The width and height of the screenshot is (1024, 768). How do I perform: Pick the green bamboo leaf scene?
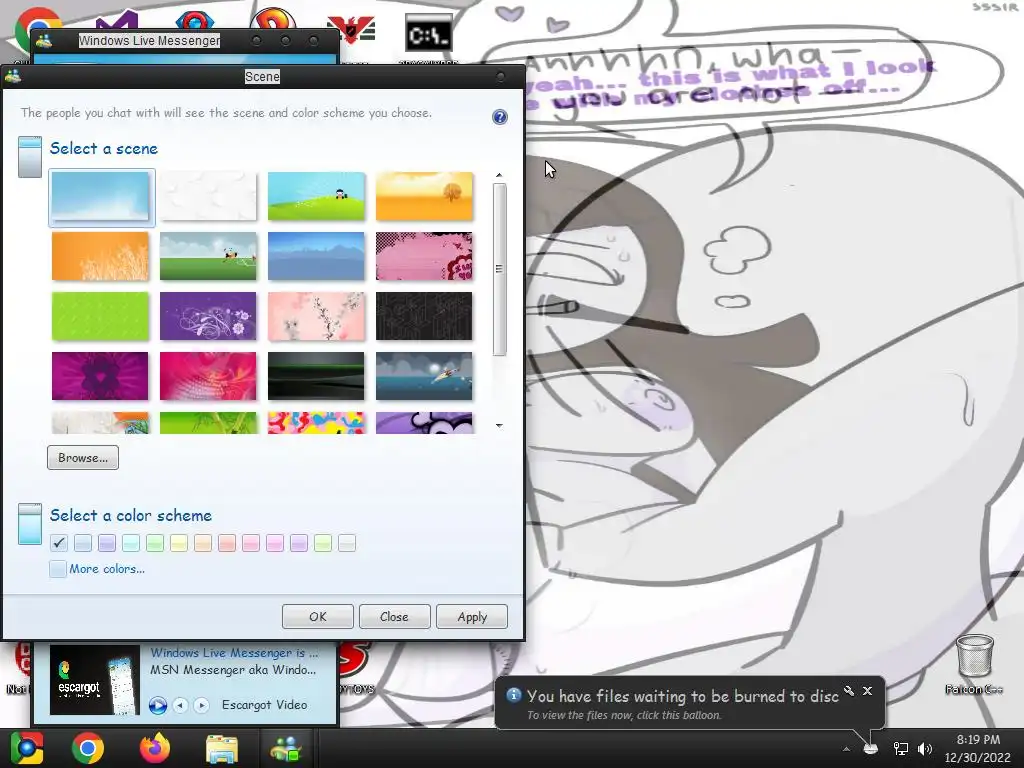(208, 423)
